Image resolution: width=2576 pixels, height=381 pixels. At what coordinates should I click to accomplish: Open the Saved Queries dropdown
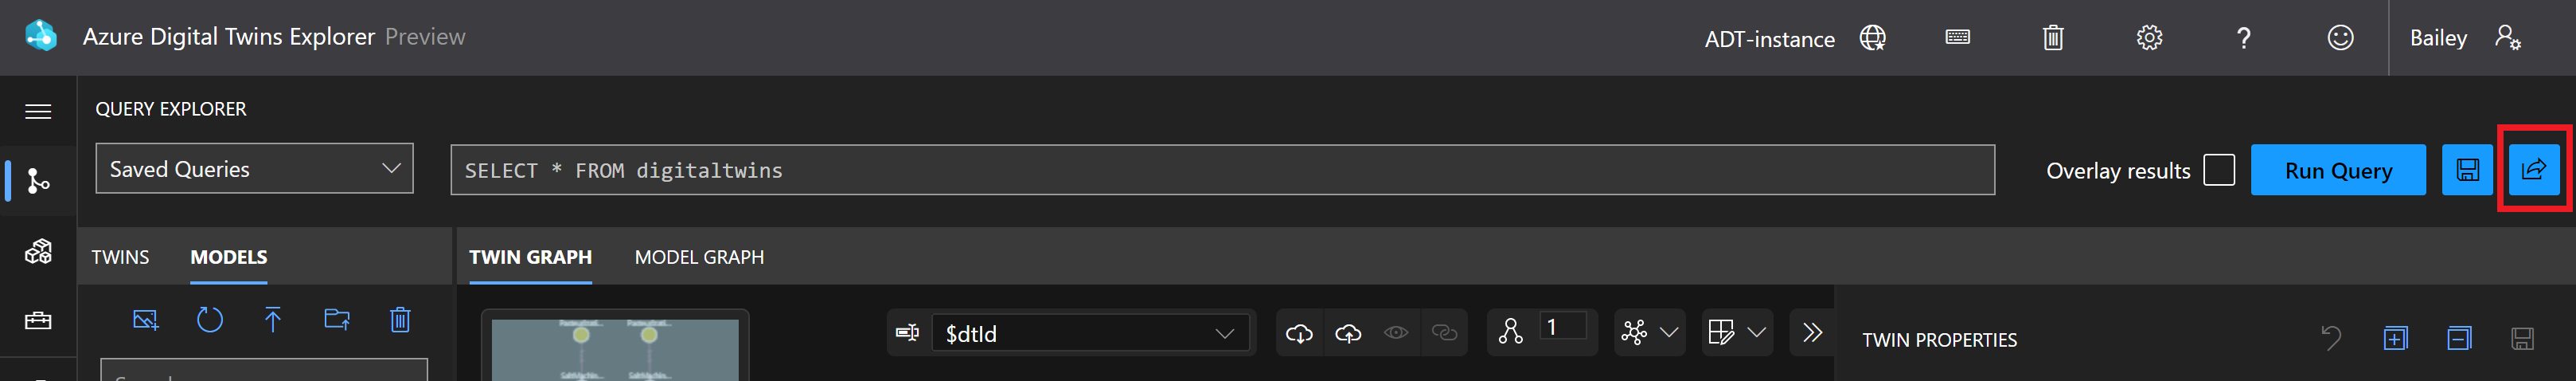pyautogui.click(x=254, y=169)
